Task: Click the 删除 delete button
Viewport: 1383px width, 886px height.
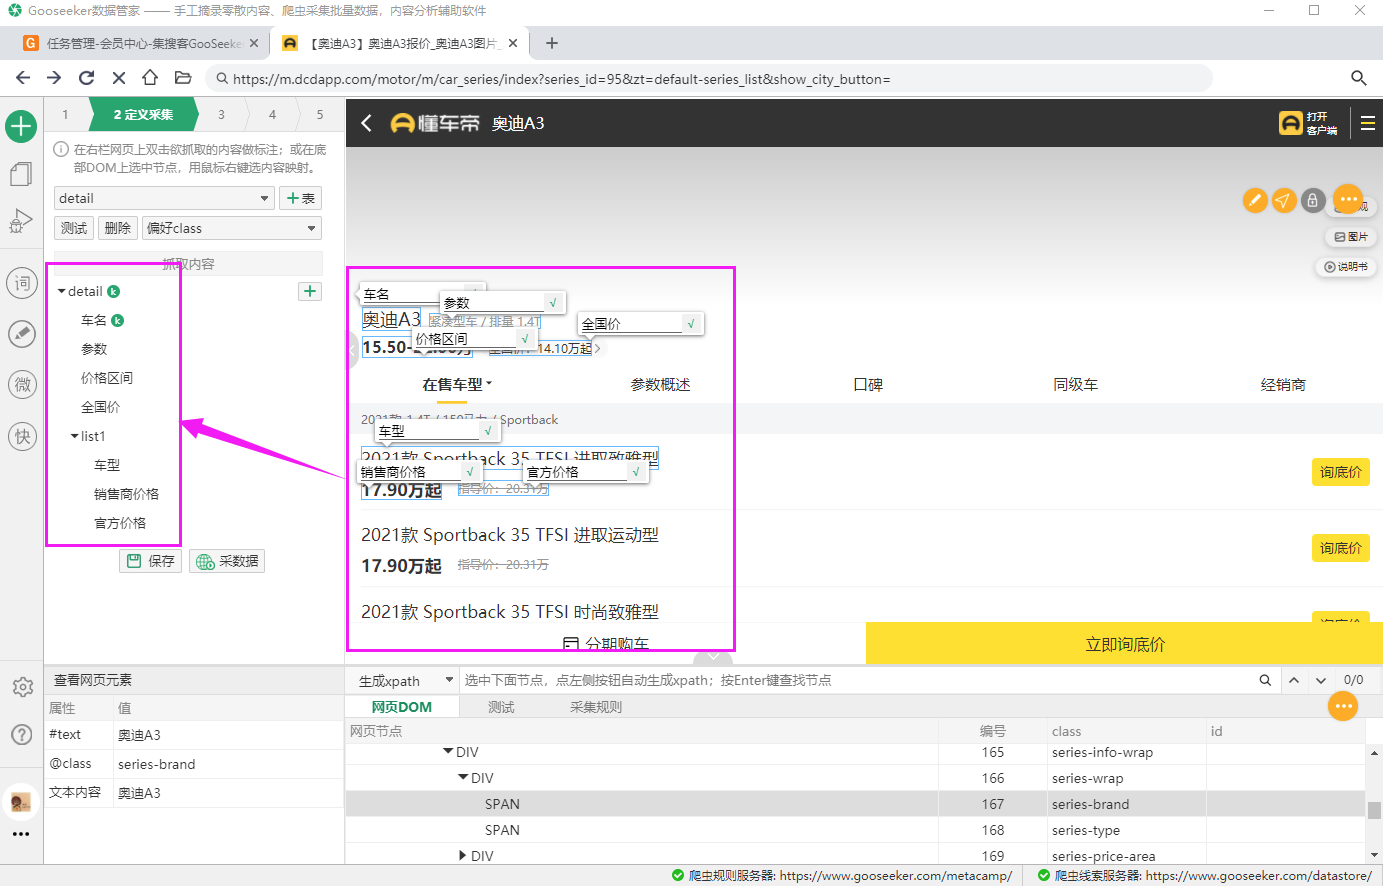Action: pos(118,228)
